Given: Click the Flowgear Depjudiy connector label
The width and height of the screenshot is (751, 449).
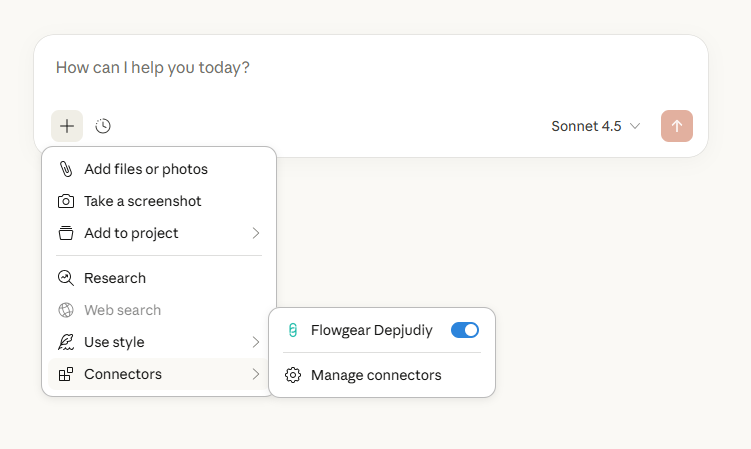Looking at the screenshot, I should tap(372, 330).
